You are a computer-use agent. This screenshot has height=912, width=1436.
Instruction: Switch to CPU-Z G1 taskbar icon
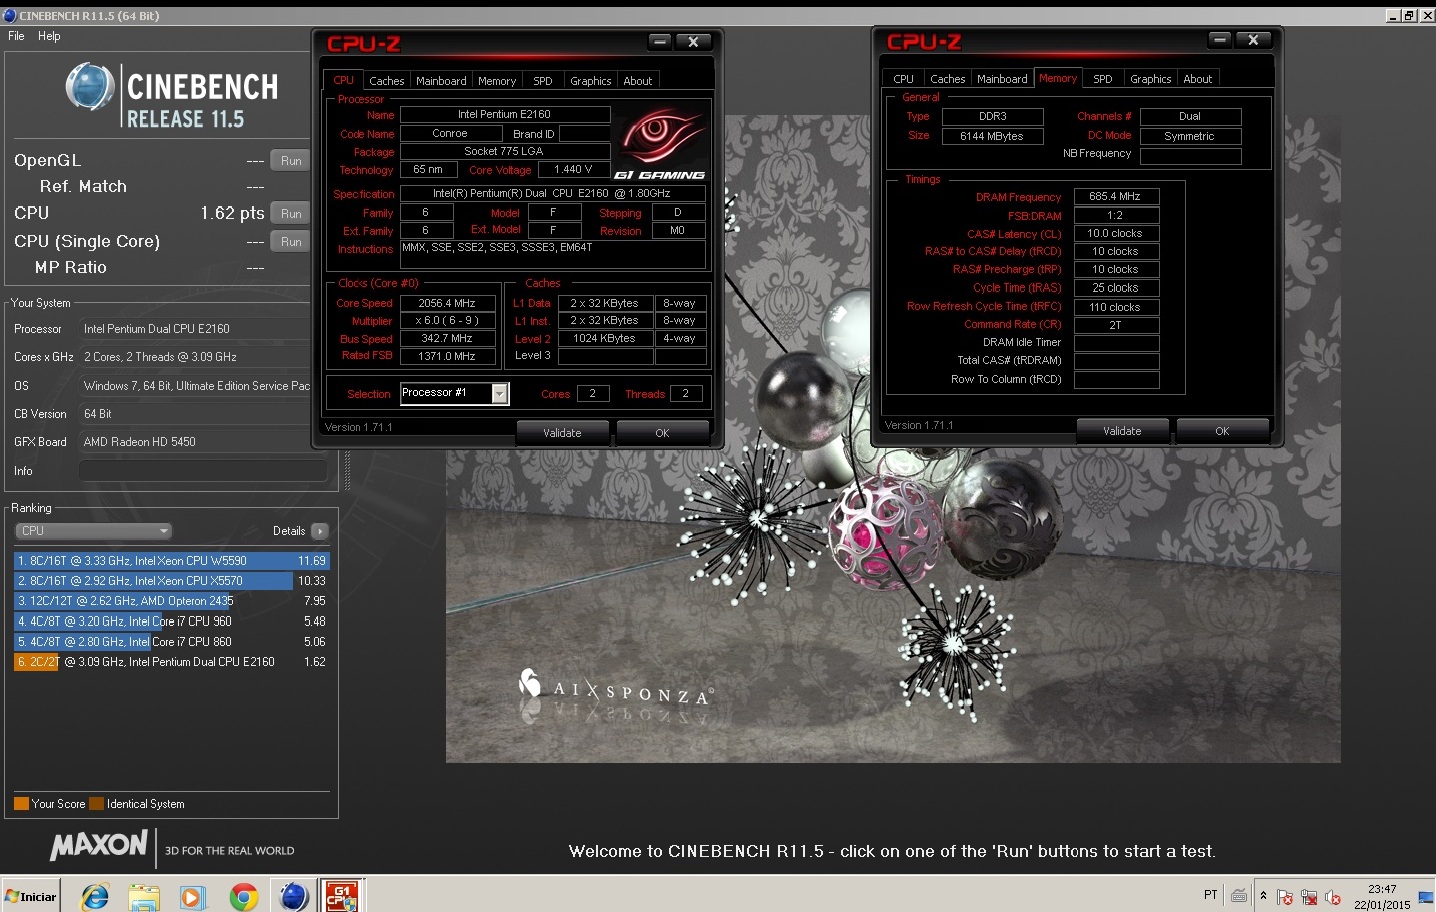point(342,896)
